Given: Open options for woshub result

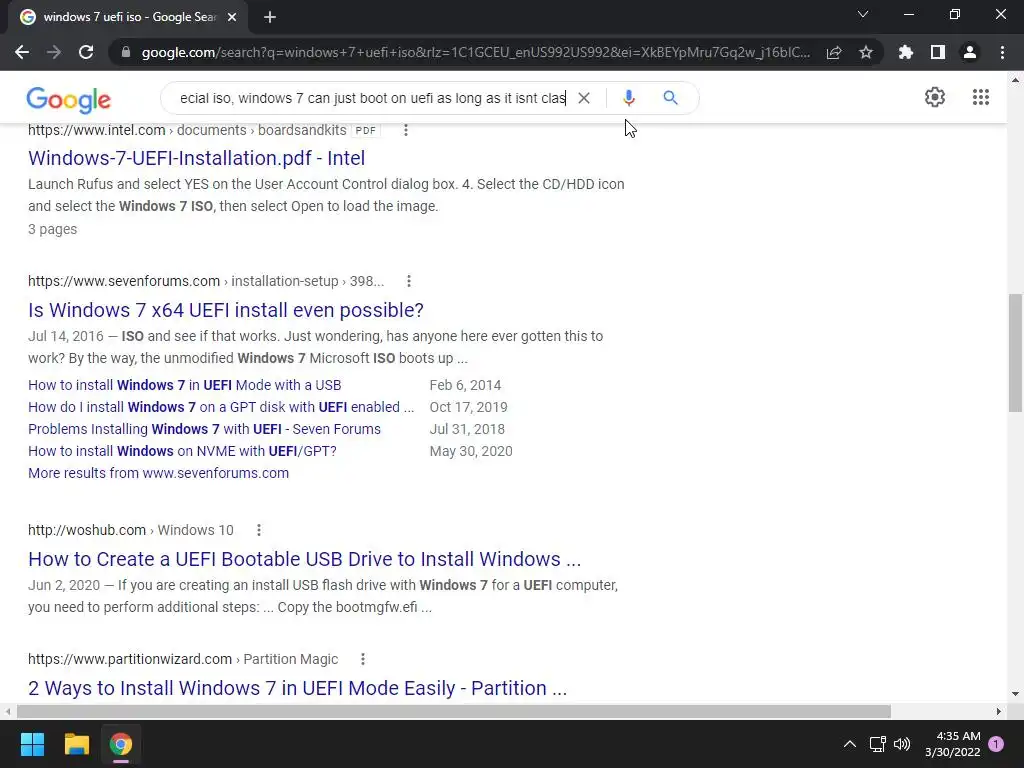Looking at the screenshot, I should [259, 530].
